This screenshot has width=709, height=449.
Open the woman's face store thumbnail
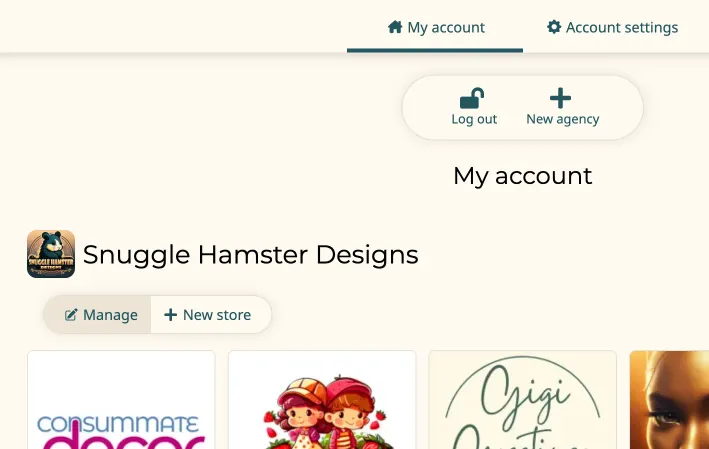click(x=669, y=400)
